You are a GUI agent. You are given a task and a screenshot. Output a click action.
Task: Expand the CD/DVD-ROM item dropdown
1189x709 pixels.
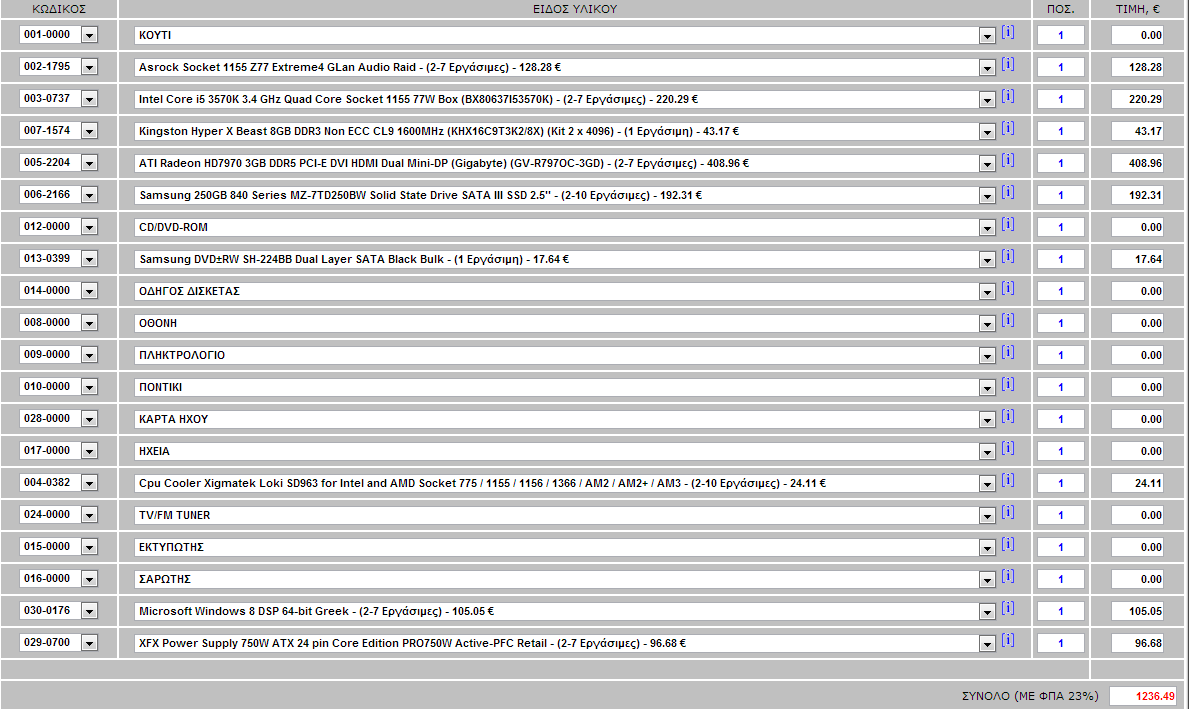click(x=987, y=227)
